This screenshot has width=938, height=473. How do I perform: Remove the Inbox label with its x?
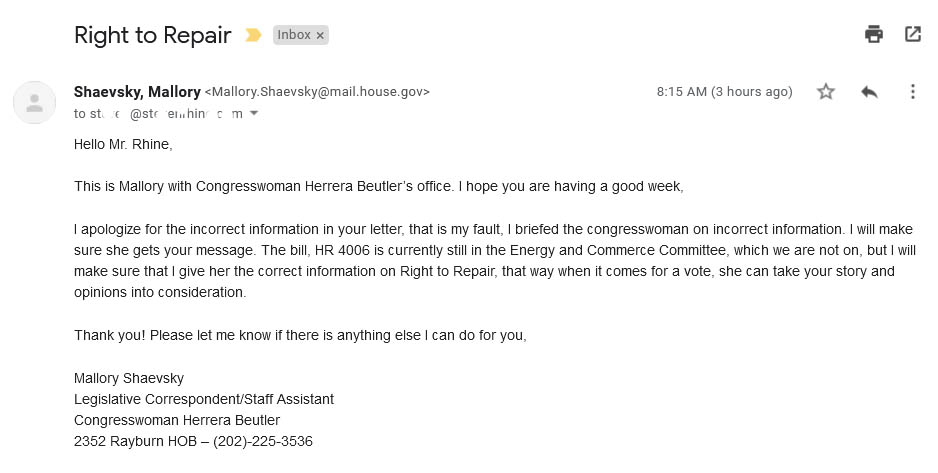320,35
